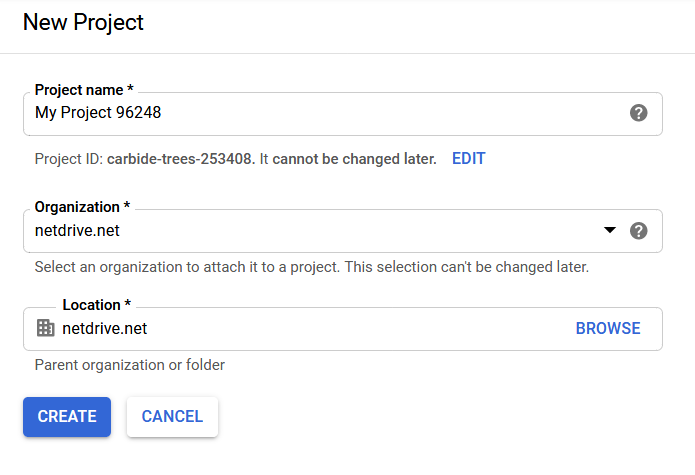Click the 'Select an organization' helper text
Viewport: 695px width, 475px height.
click(x=311, y=268)
